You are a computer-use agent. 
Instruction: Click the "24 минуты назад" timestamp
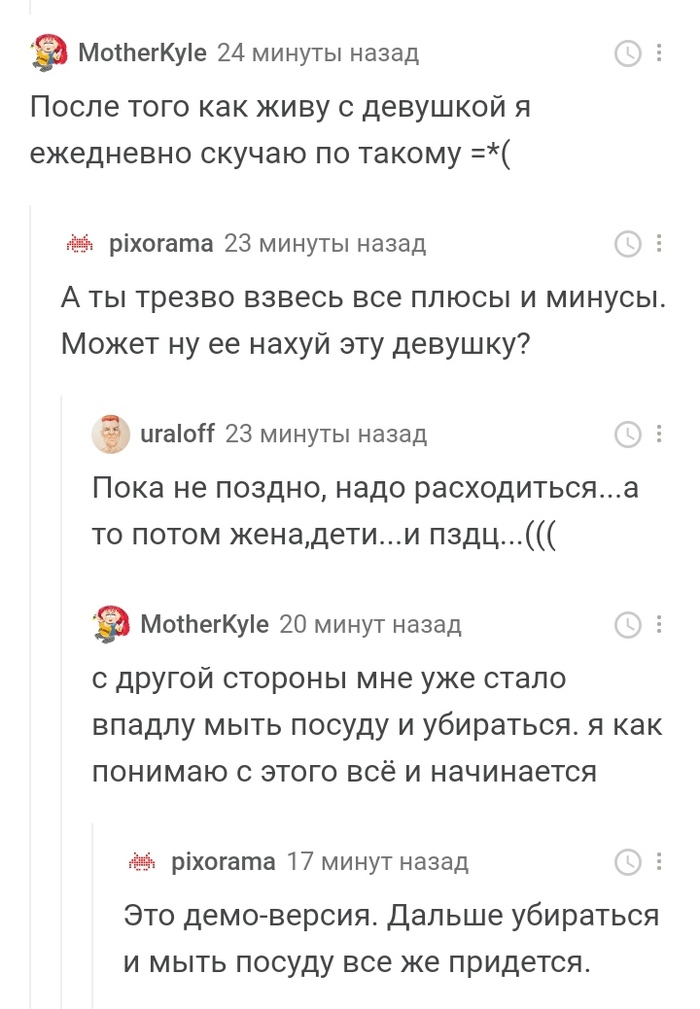pyautogui.click(x=318, y=53)
